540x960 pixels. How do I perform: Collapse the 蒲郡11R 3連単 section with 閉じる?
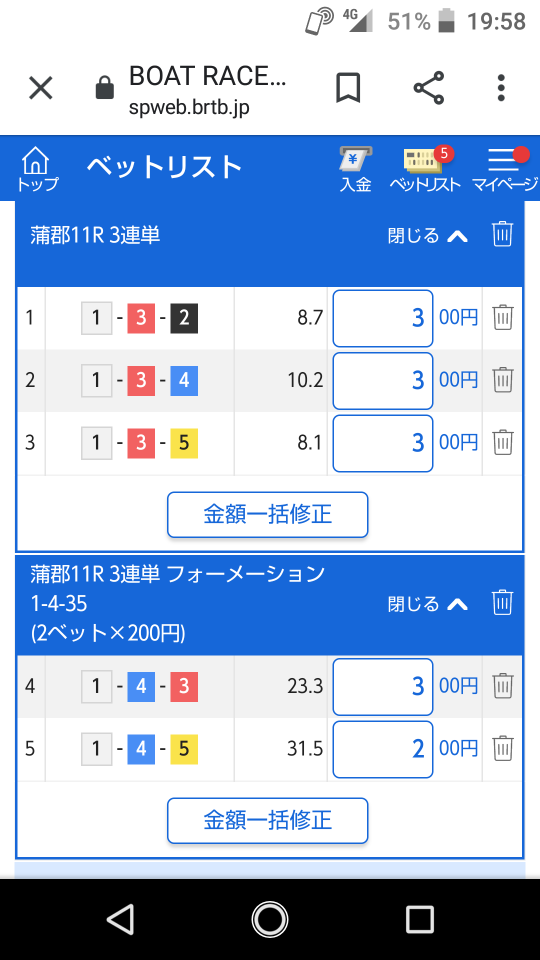[428, 235]
